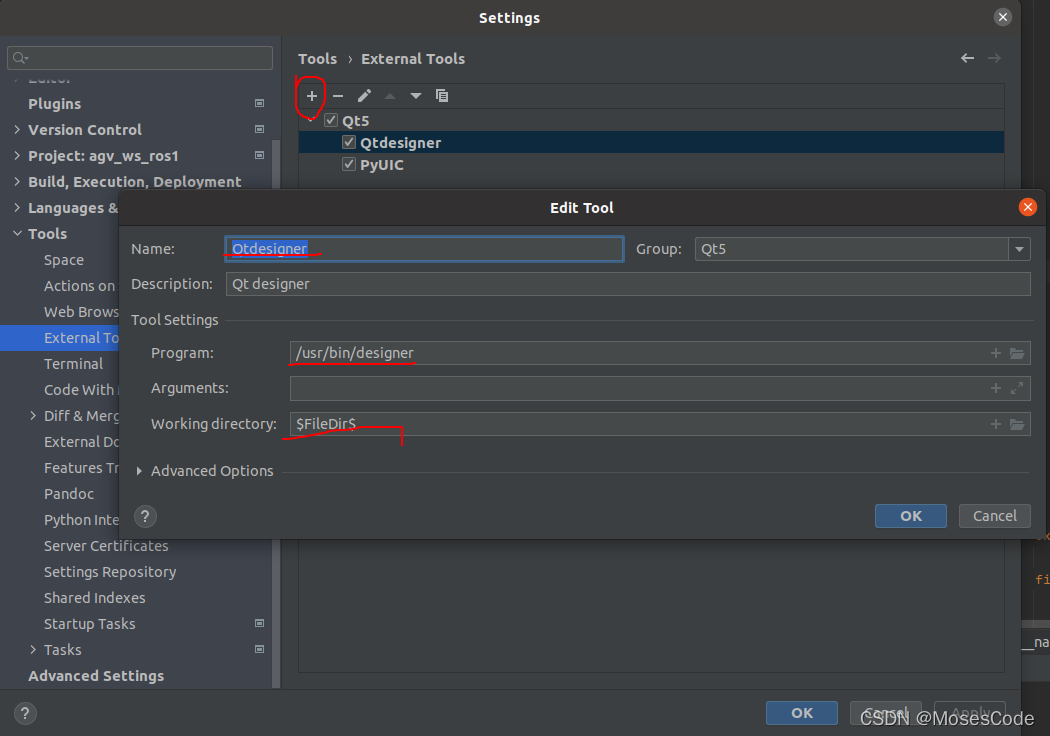Screen dimensions: 1050x736
Task: Open Terminal settings page
Action: (x=74, y=364)
